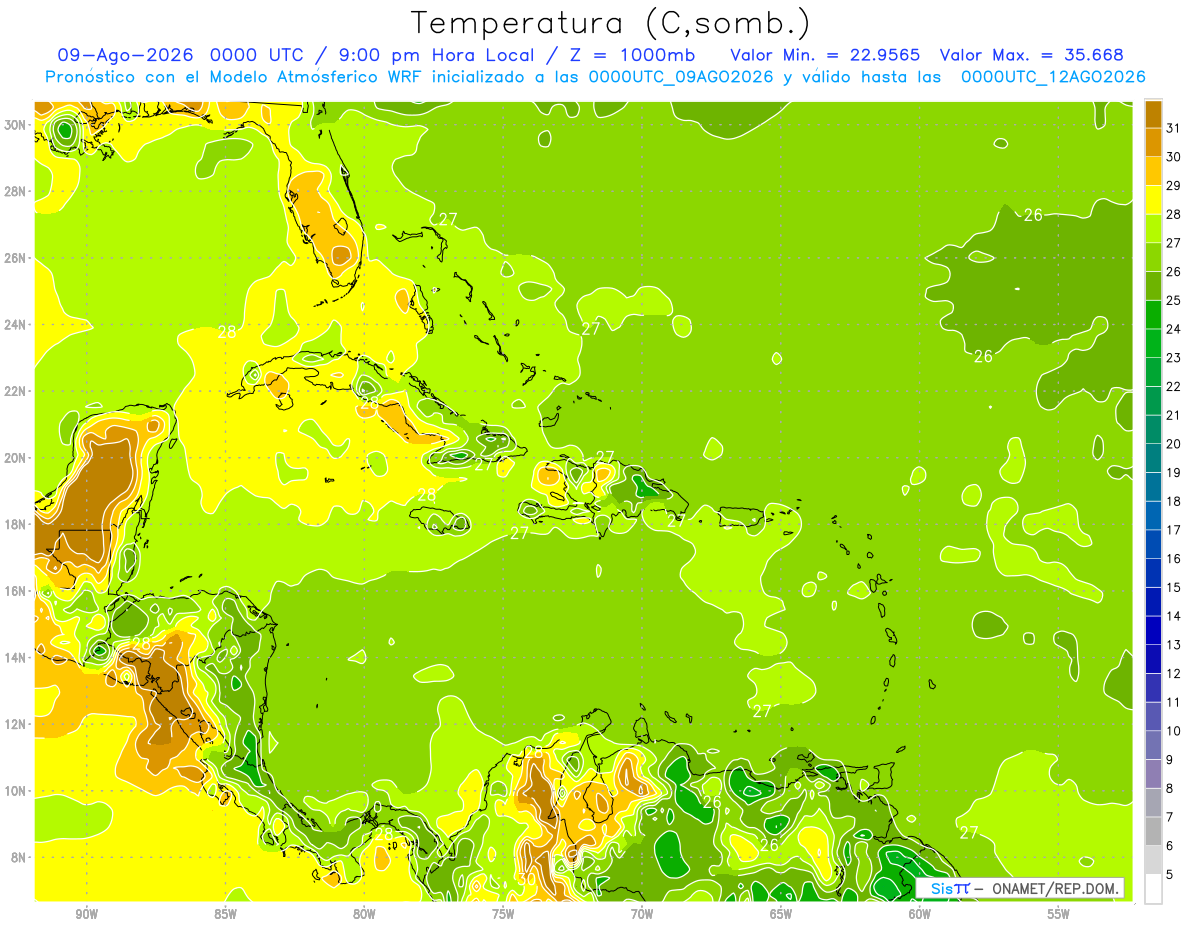Click the valid-until time "0000UTC_12AGO2026"
The height and width of the screenshot is (927, 1200).
click(1053, 77)
